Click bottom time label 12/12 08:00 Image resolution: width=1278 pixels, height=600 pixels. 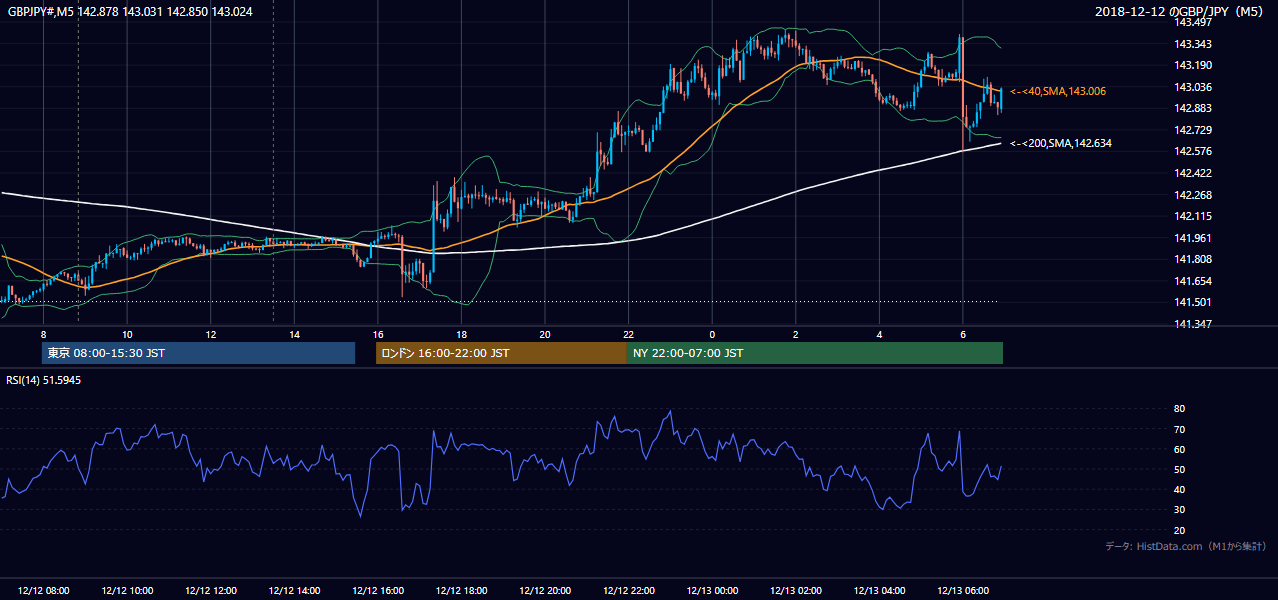pyautogui.click(x=44, y=591)
